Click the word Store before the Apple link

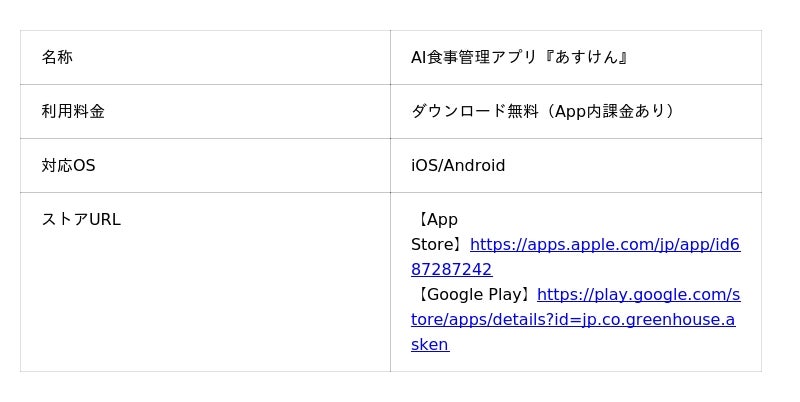433,245
